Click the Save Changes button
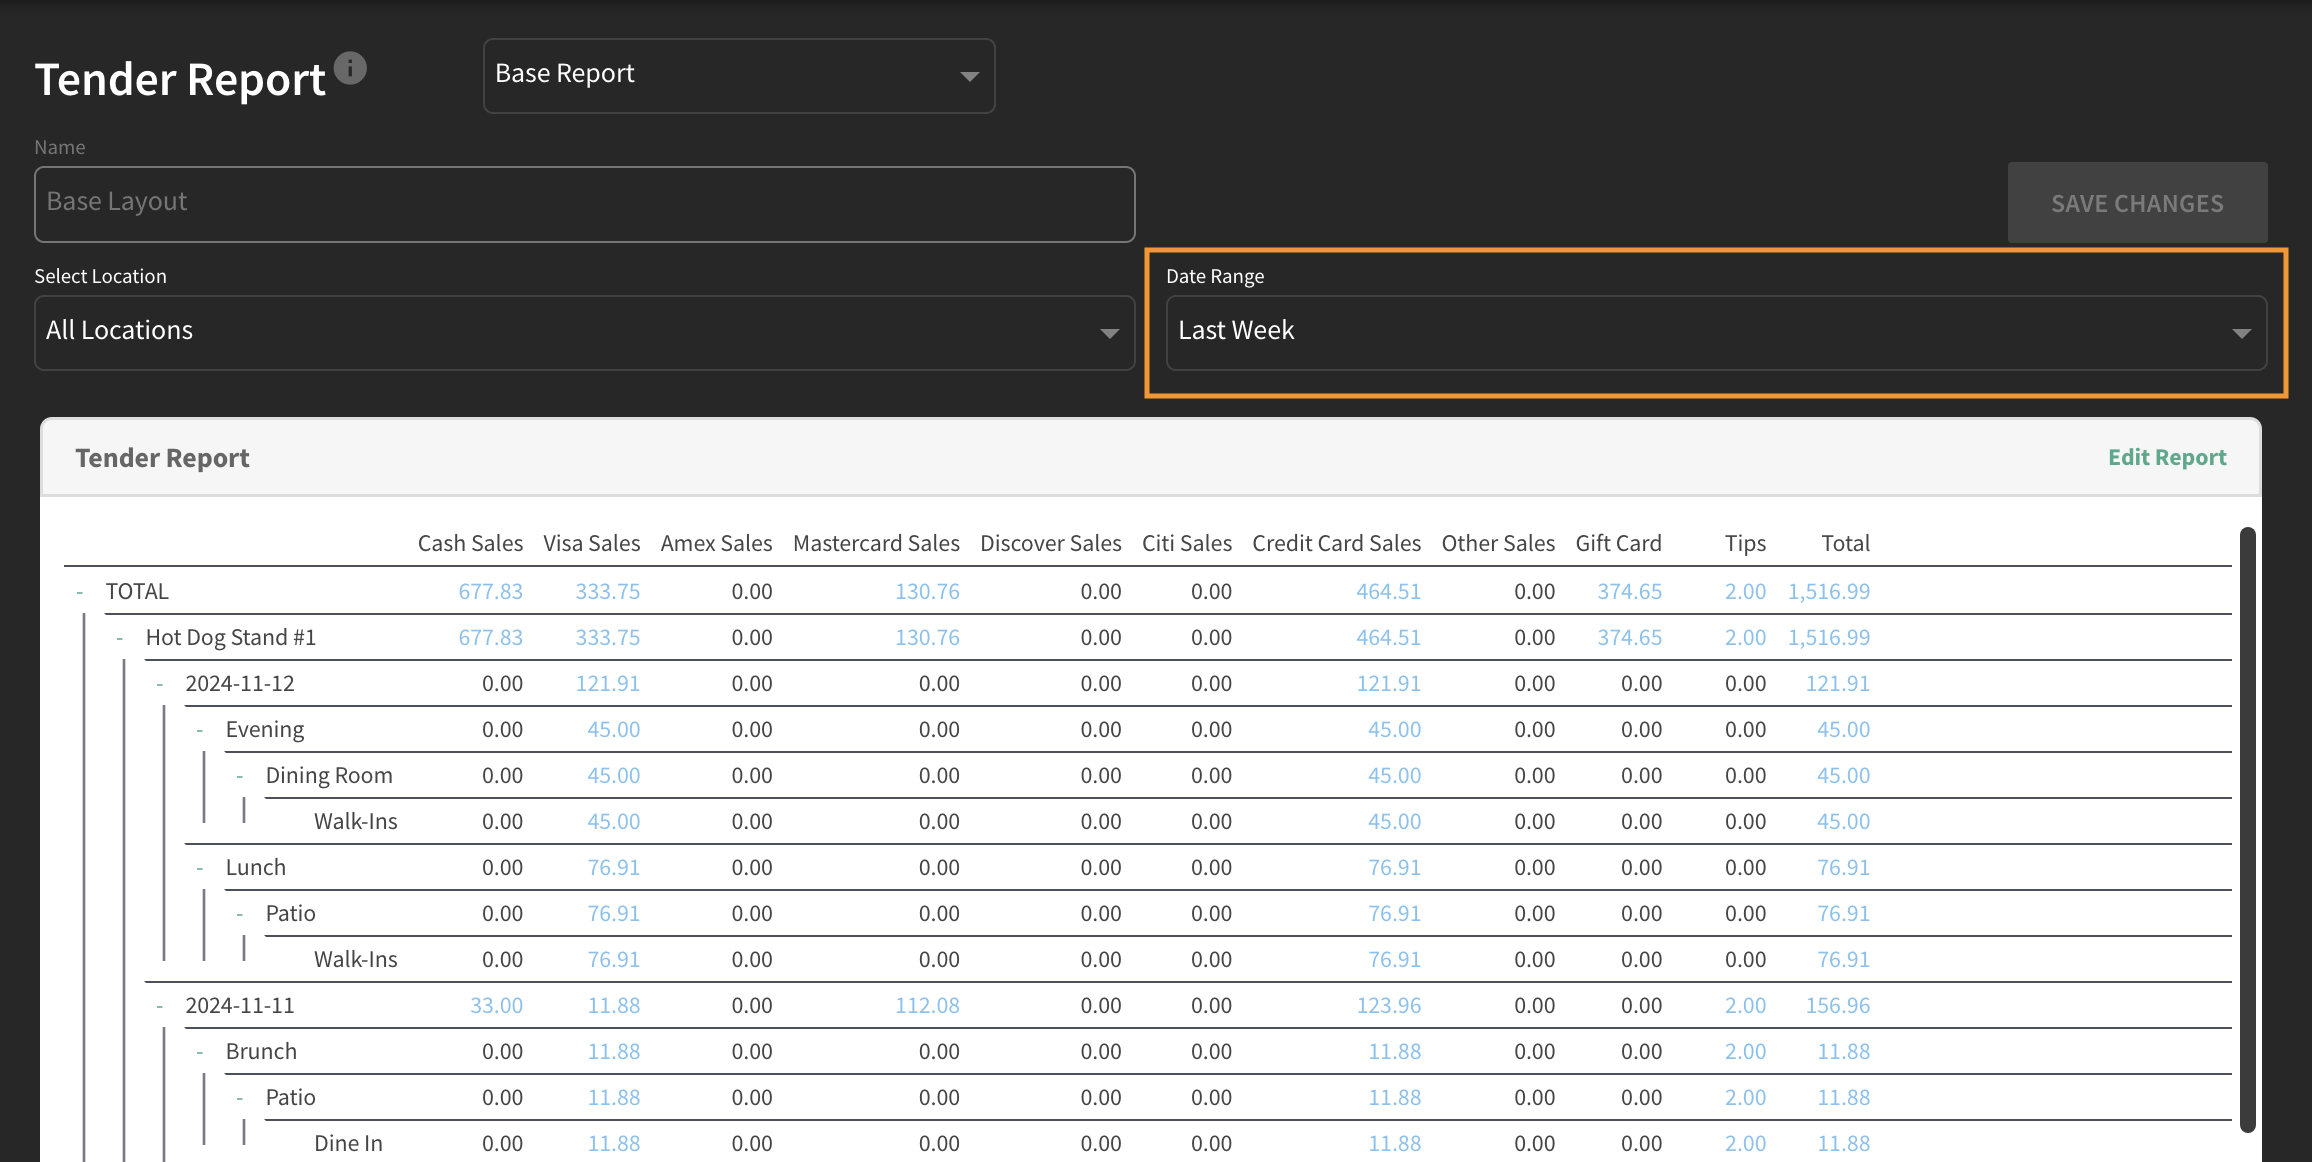Image resolution: width=2312 pixels, height=1162 pixels. coord(2137,203)
